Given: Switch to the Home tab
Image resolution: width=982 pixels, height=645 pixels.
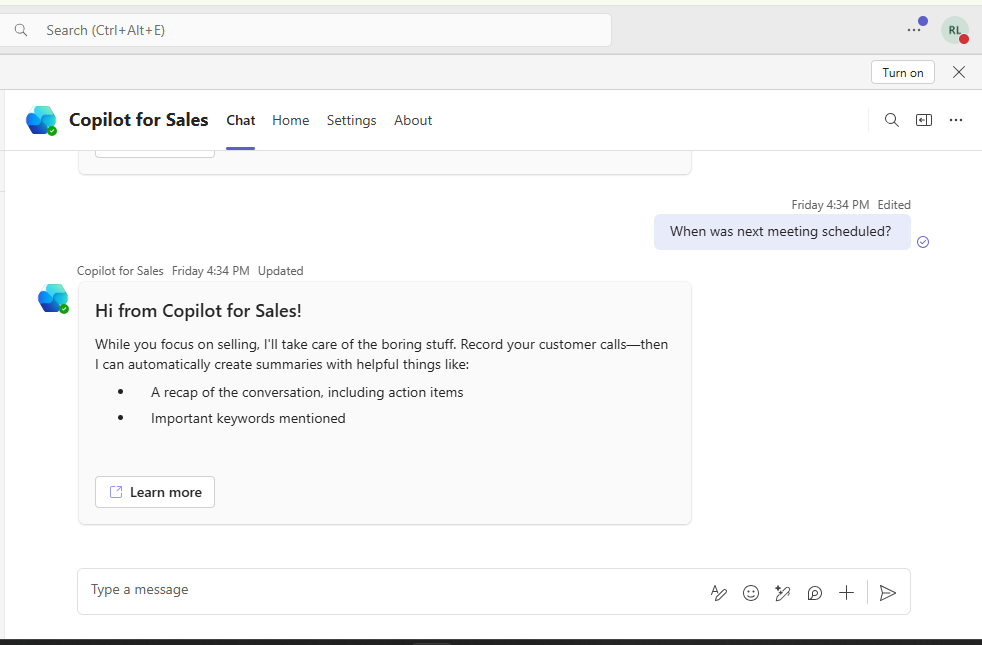Looking at the screenshot, I should (x=291, y=120).
